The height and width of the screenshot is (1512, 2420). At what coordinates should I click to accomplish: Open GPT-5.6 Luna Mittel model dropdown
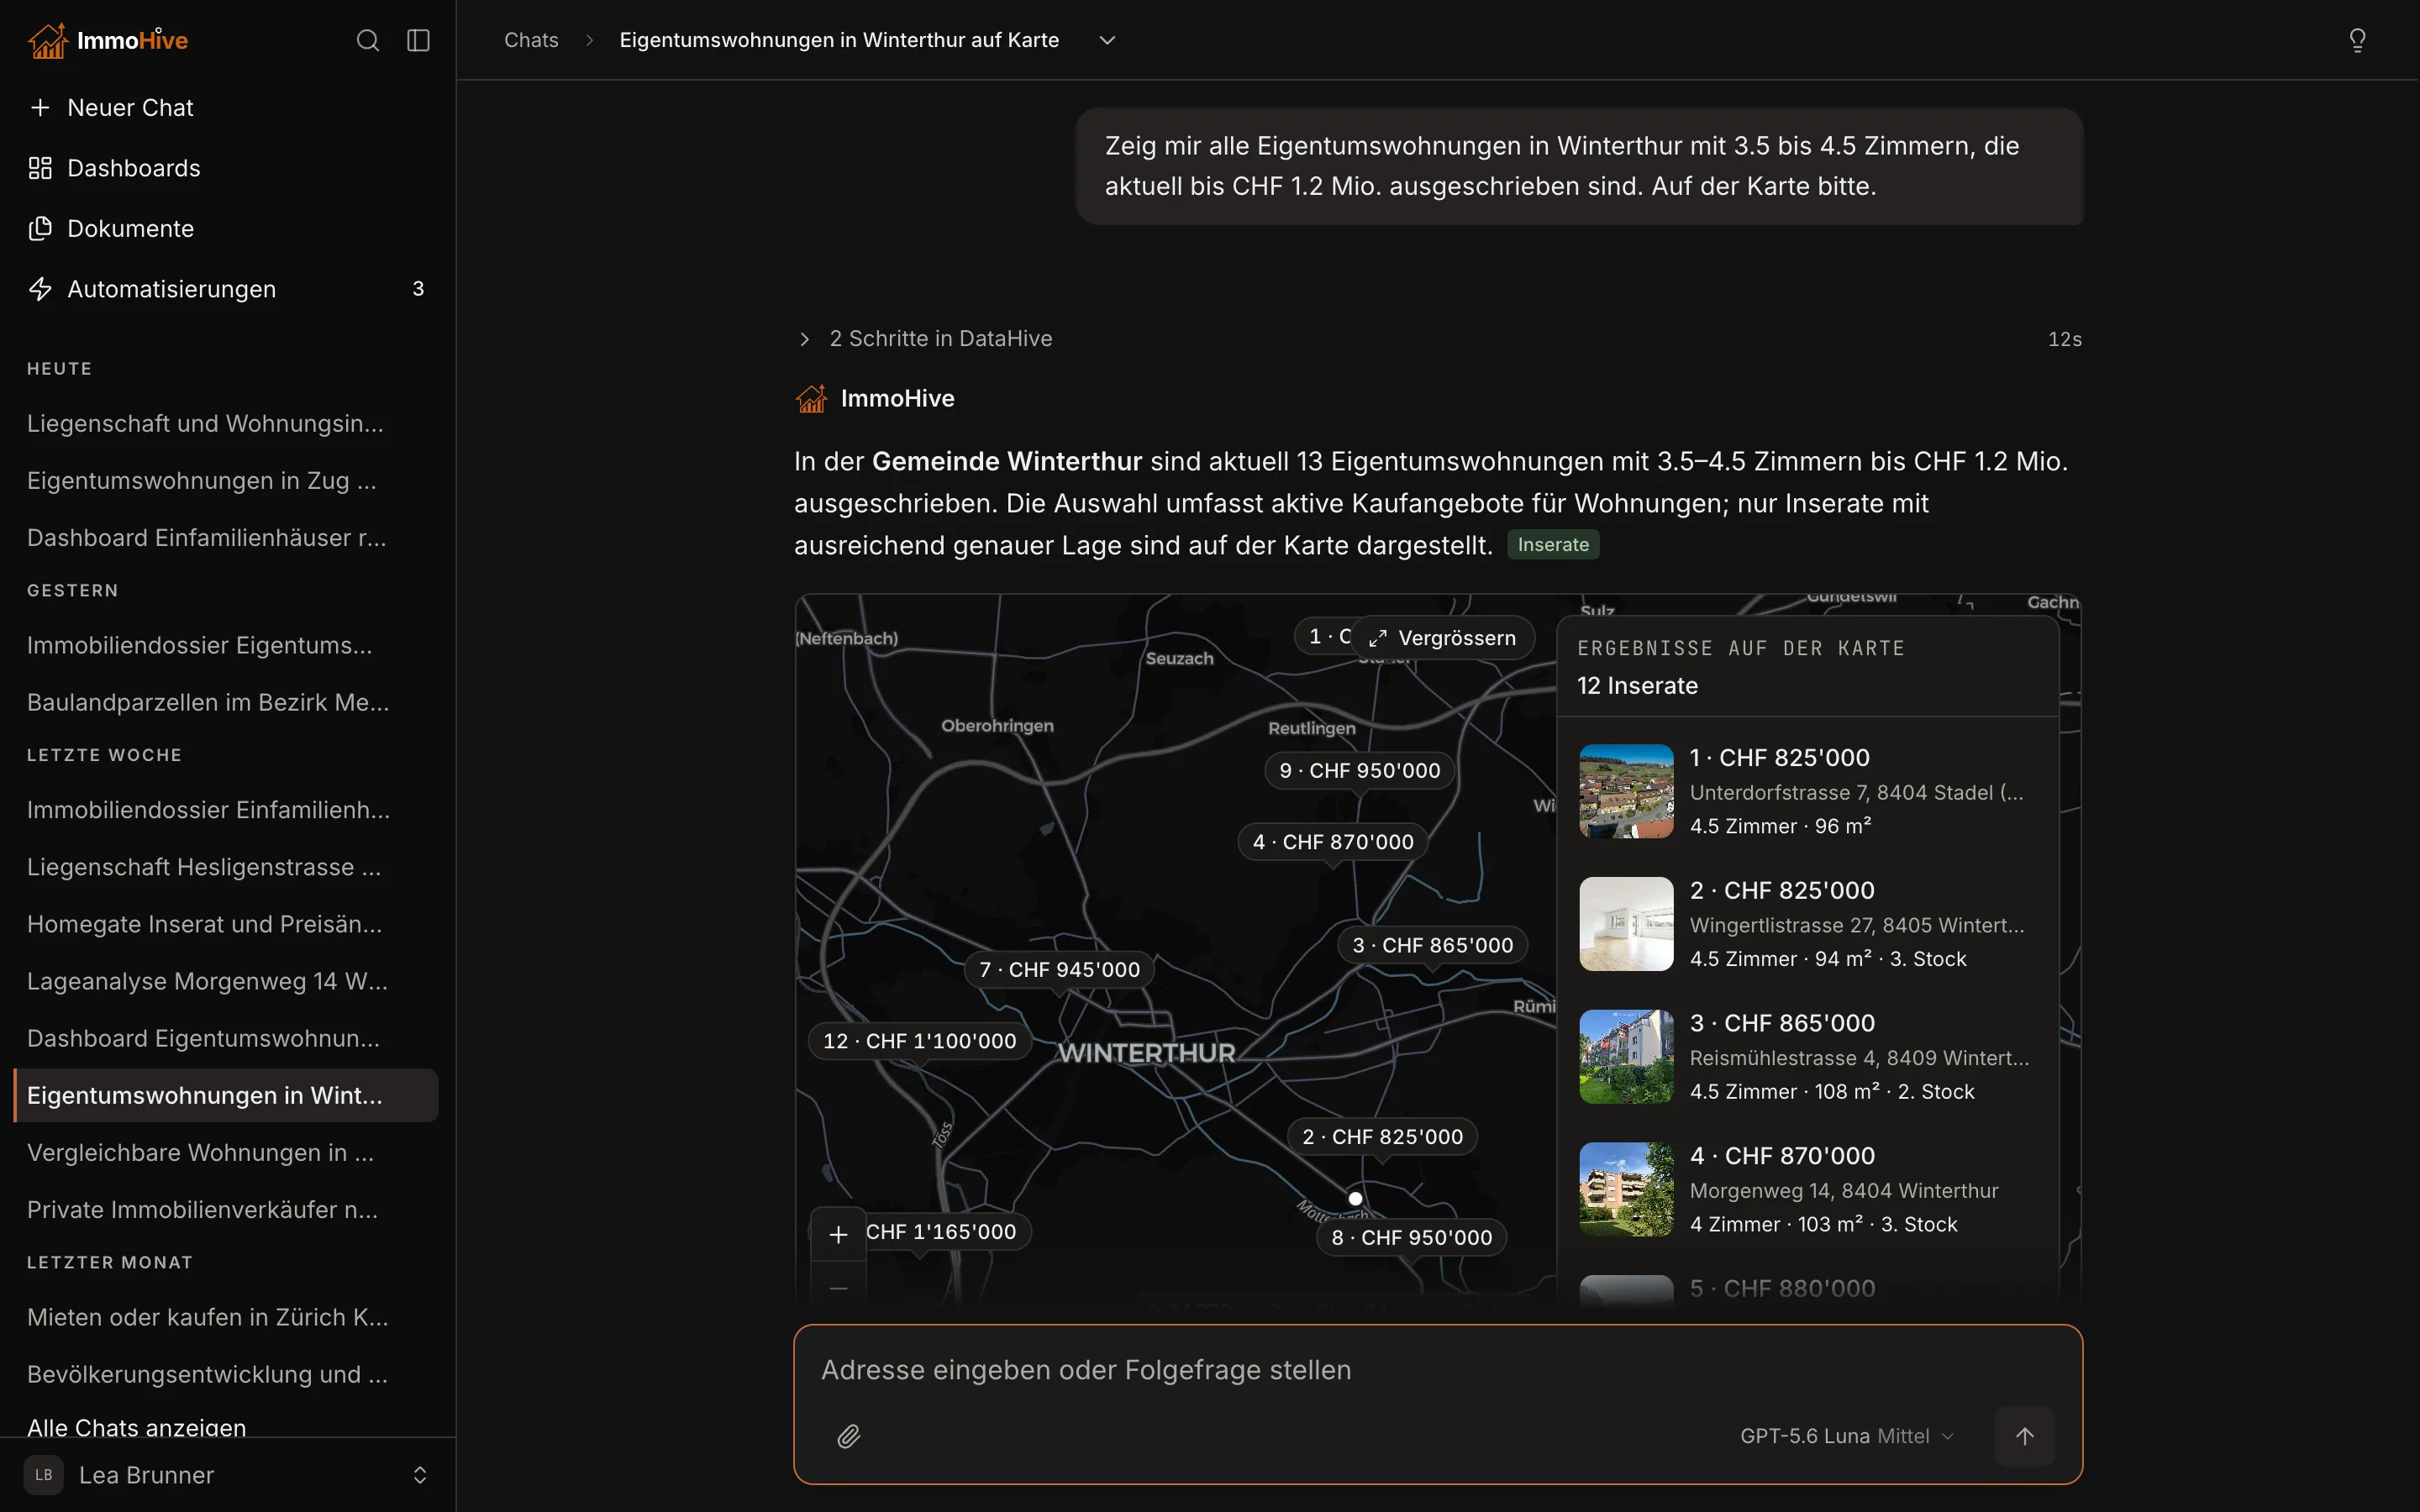[x=1847, y=1436]
